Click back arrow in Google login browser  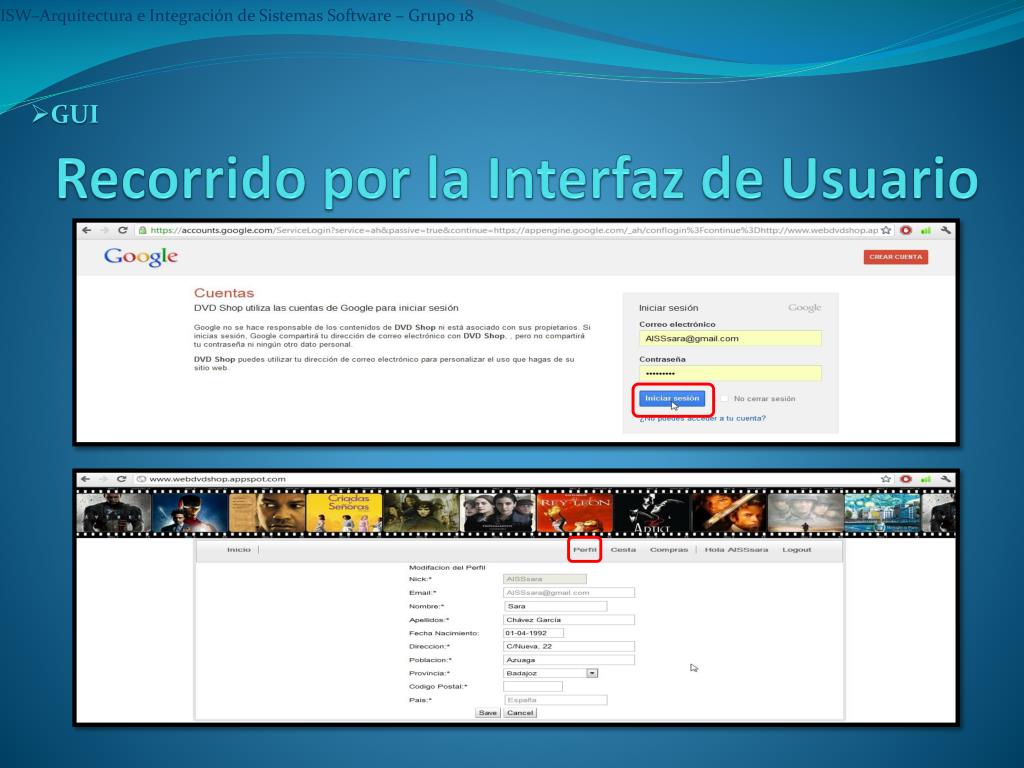point(86,230)
